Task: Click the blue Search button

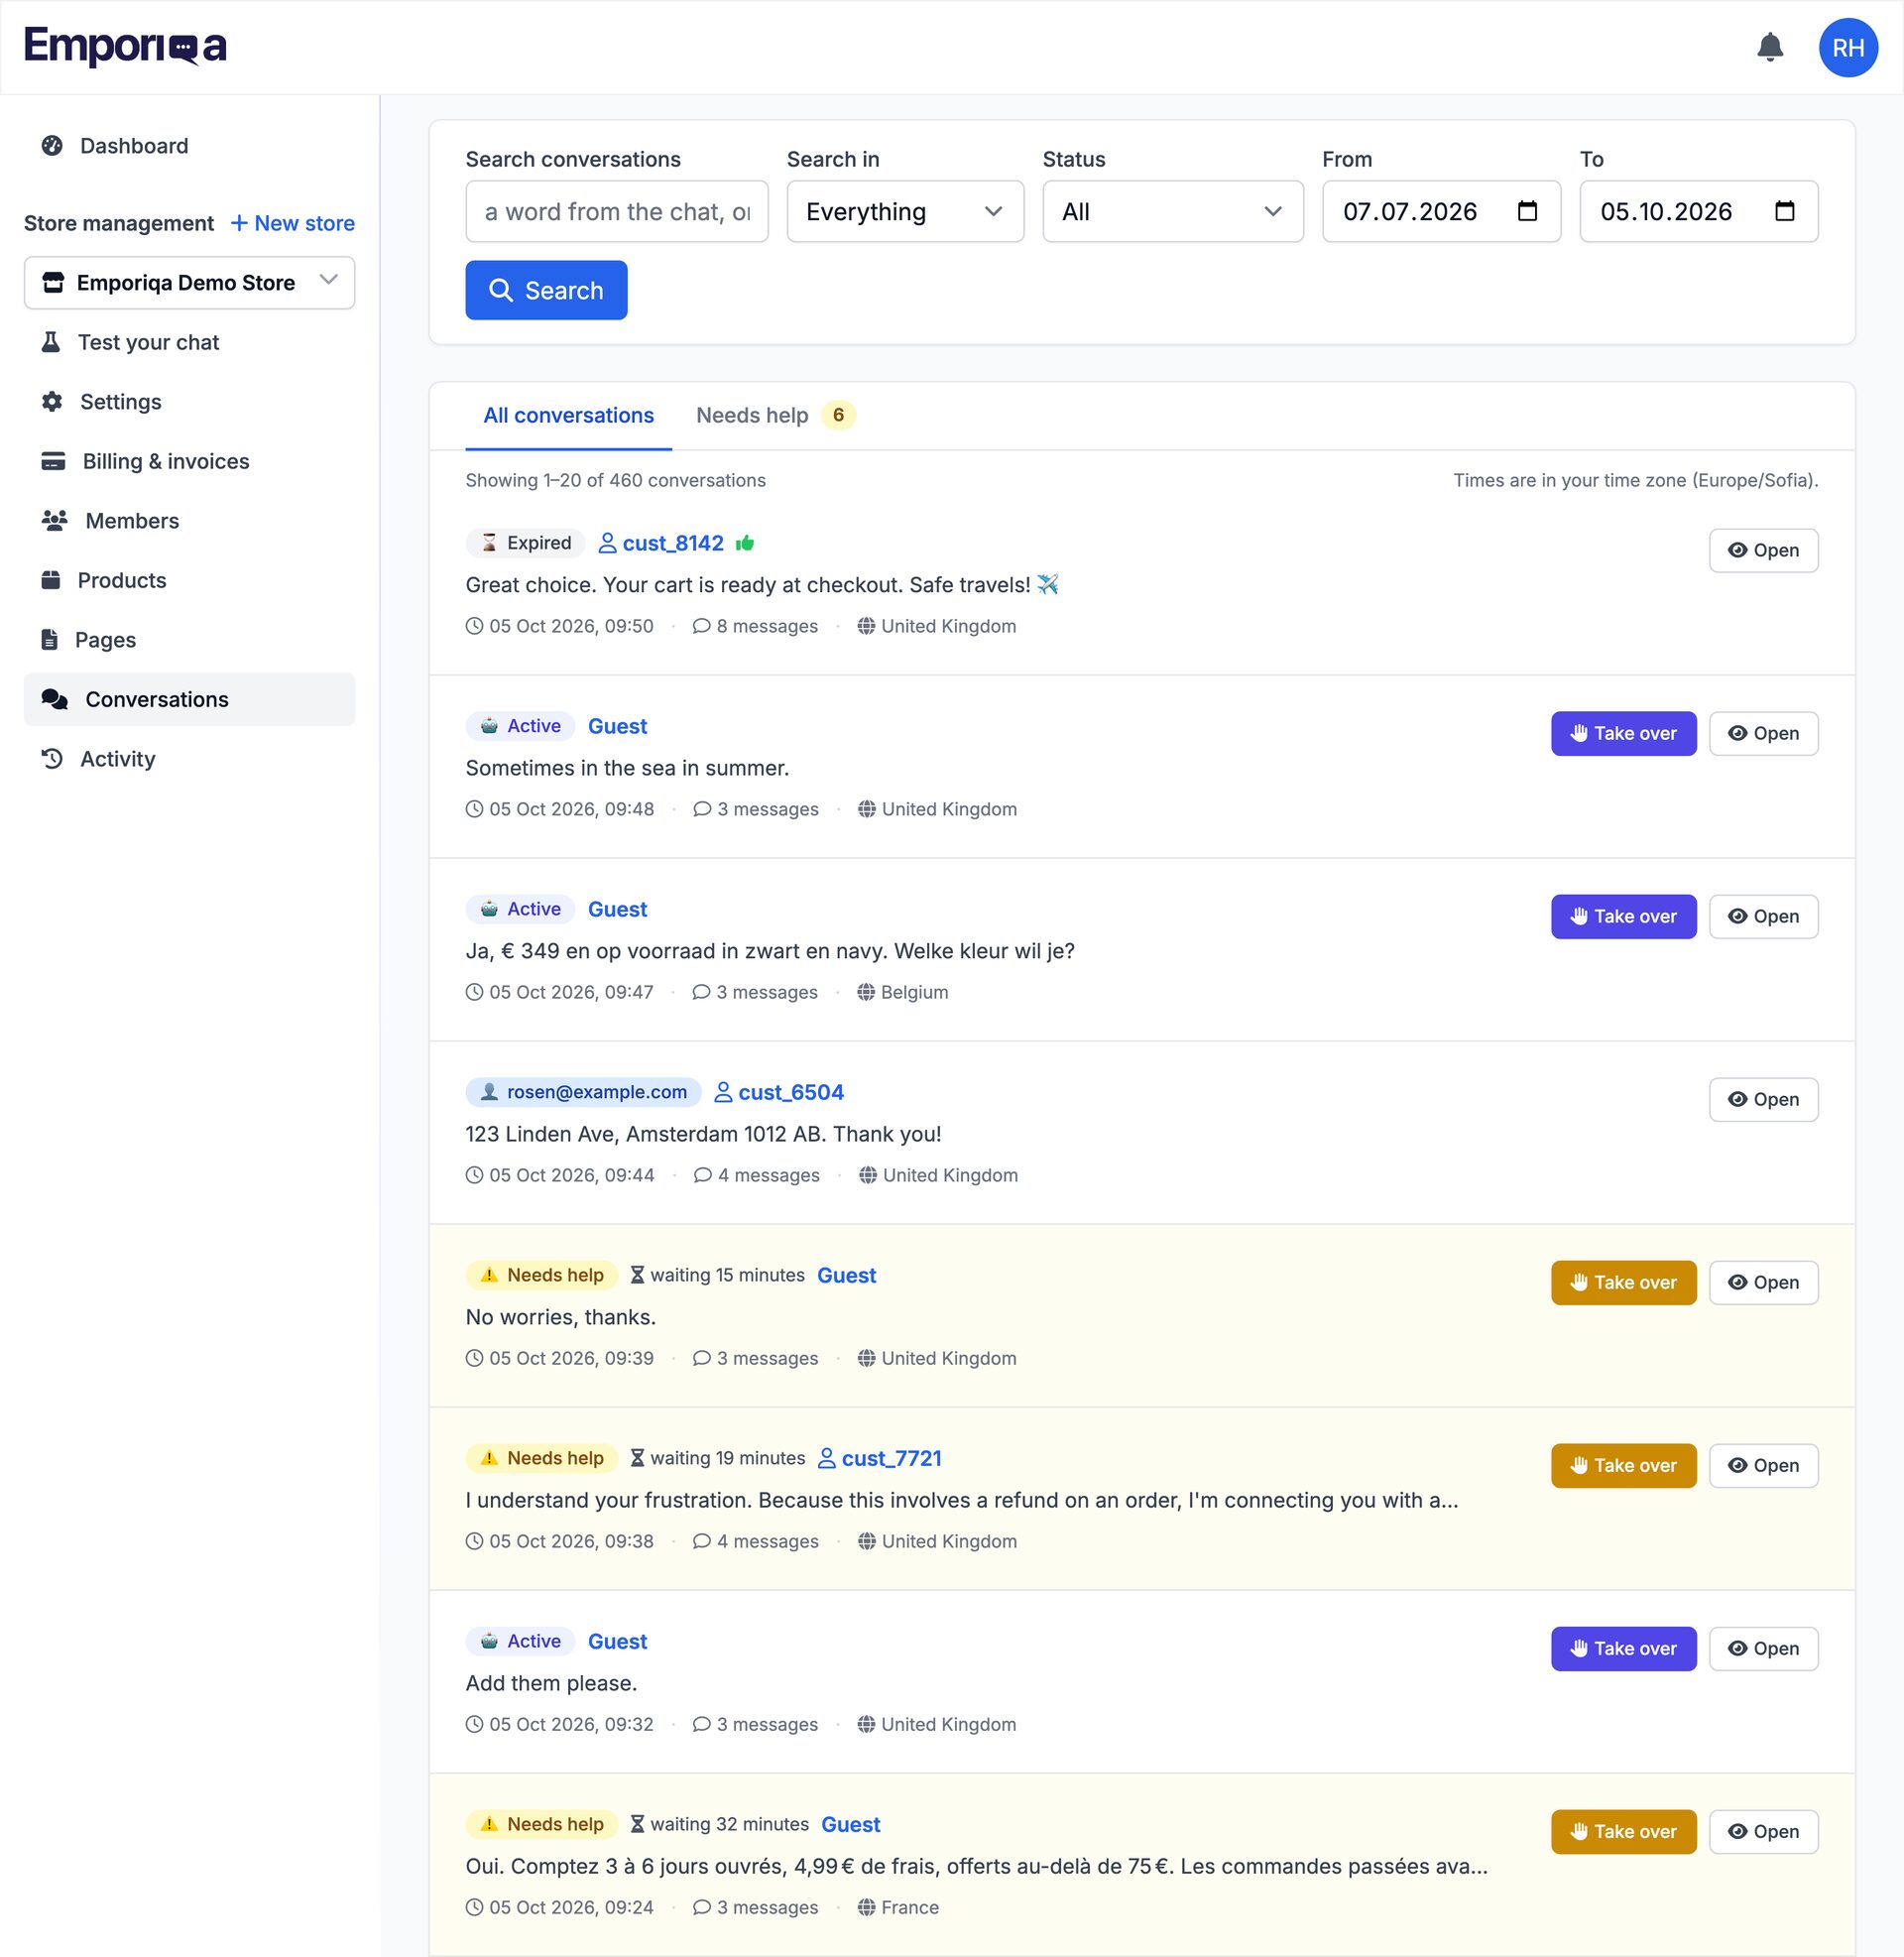Action: pos(546,290)
